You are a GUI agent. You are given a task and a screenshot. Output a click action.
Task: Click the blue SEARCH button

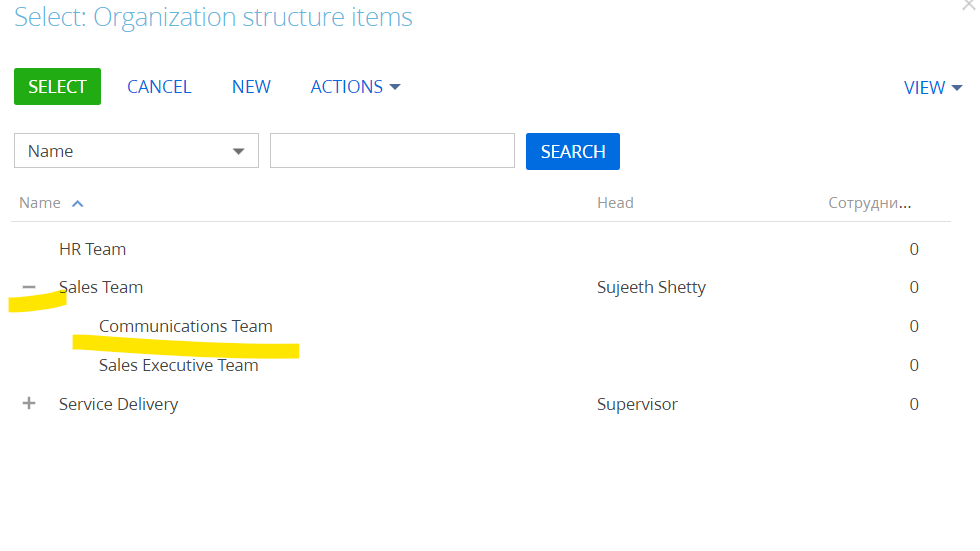[572, 151]
